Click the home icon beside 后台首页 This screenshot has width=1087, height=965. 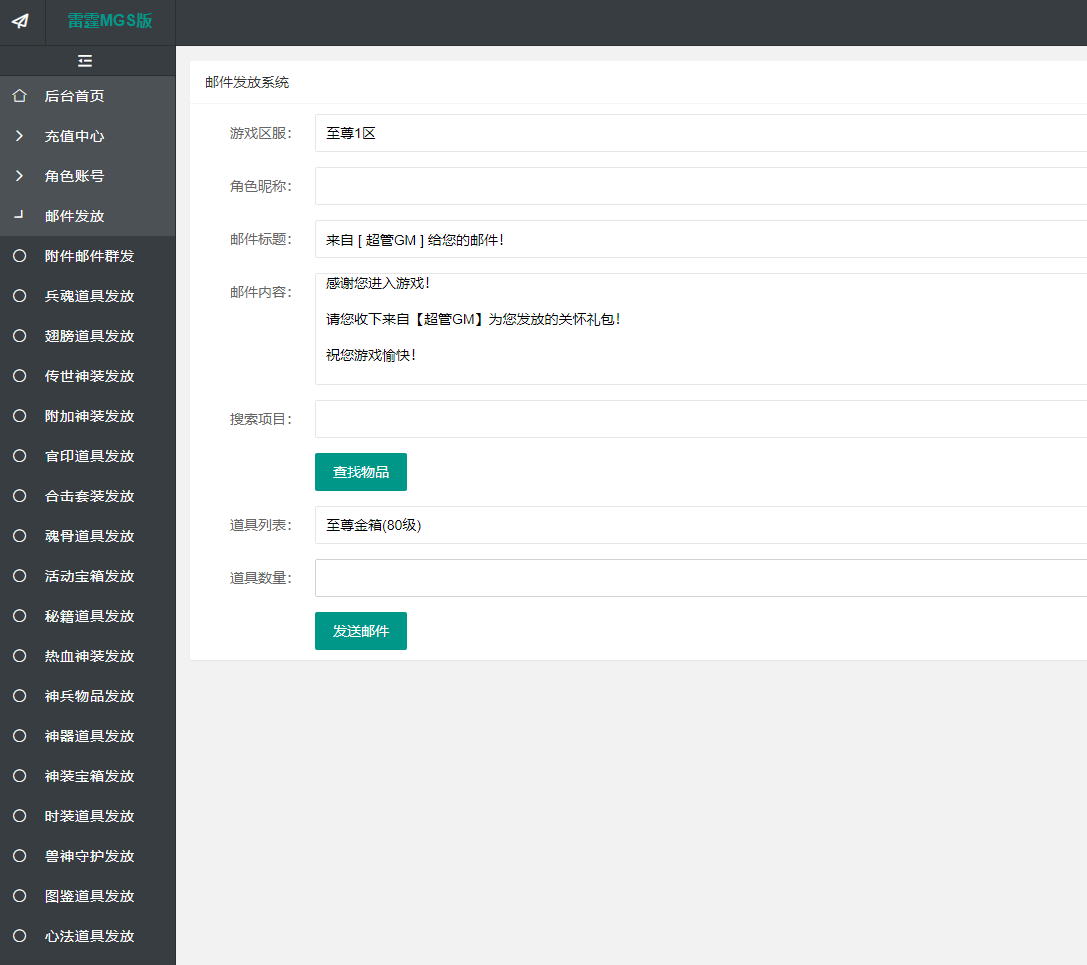coord(19,96)
